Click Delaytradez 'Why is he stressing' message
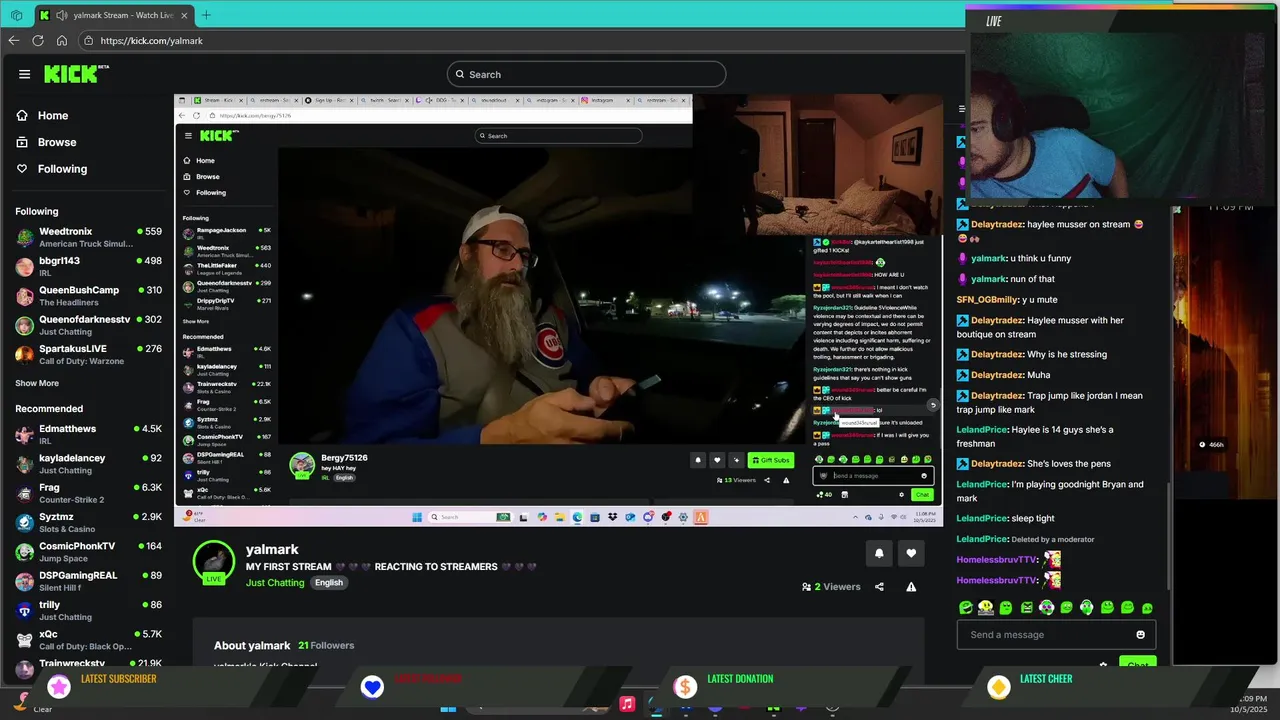This screenshot has height=720, width=1280. 1032,355
